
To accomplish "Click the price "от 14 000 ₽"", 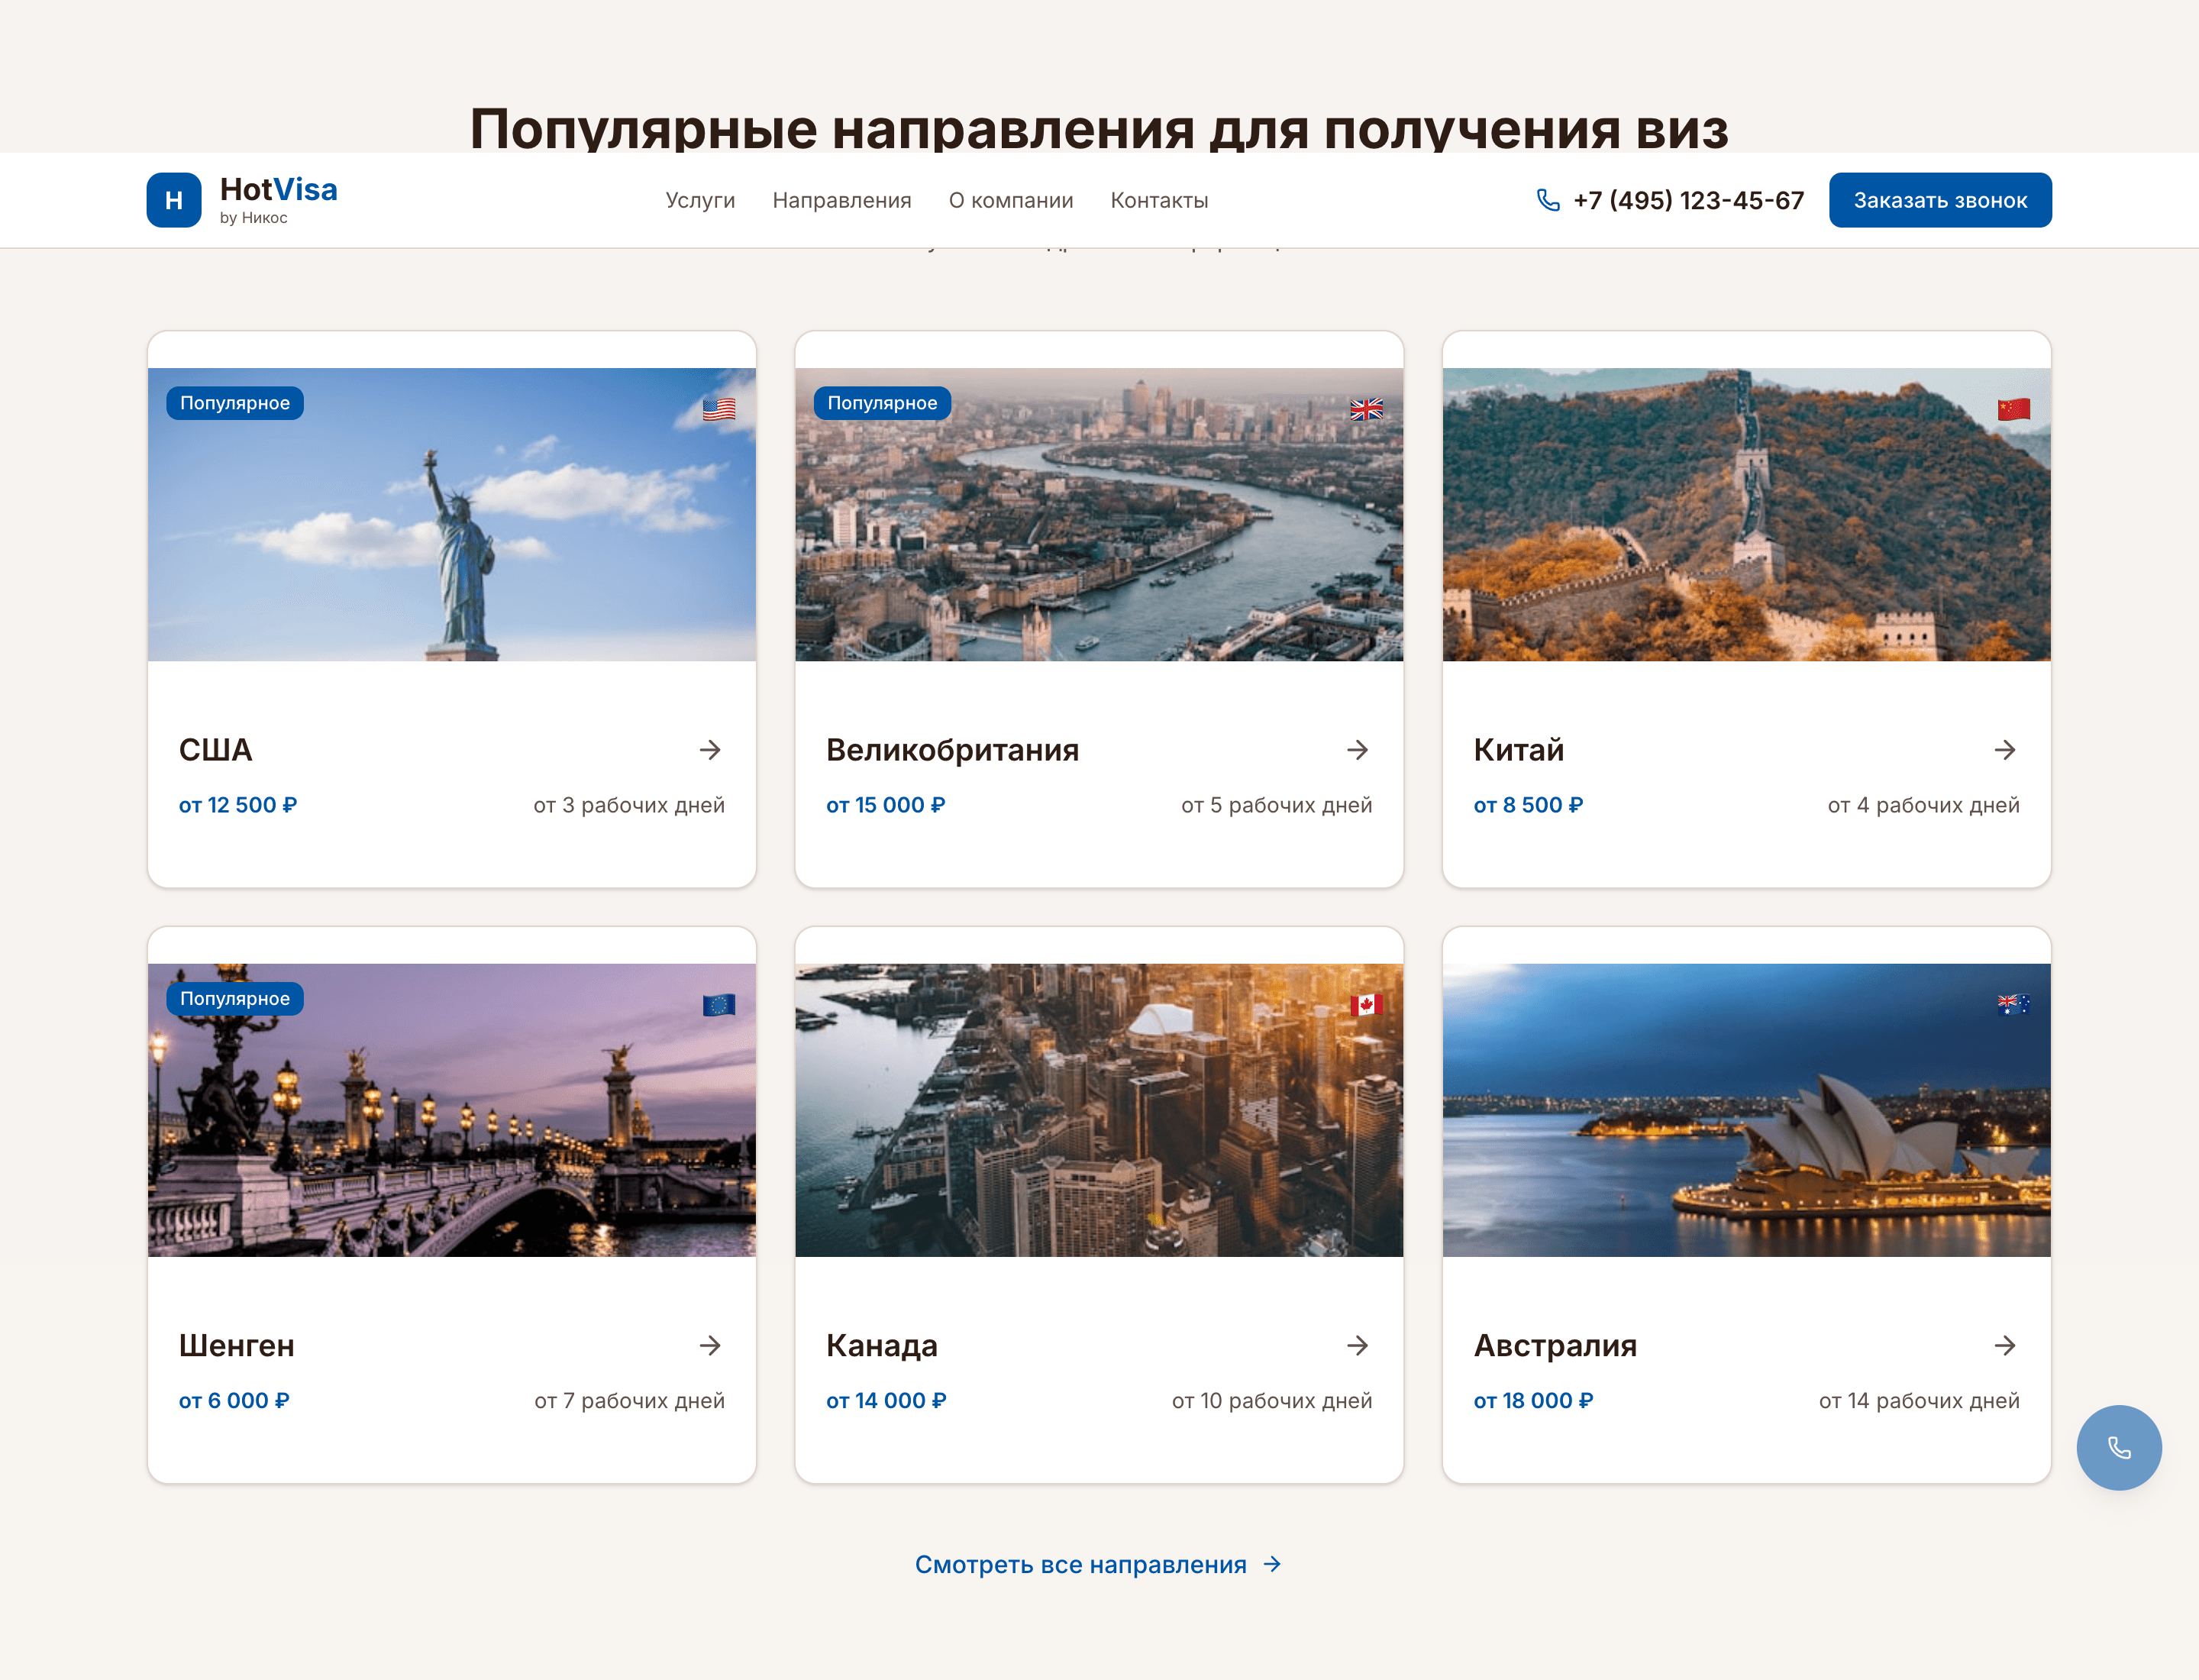I will [x=886, y=1400].
